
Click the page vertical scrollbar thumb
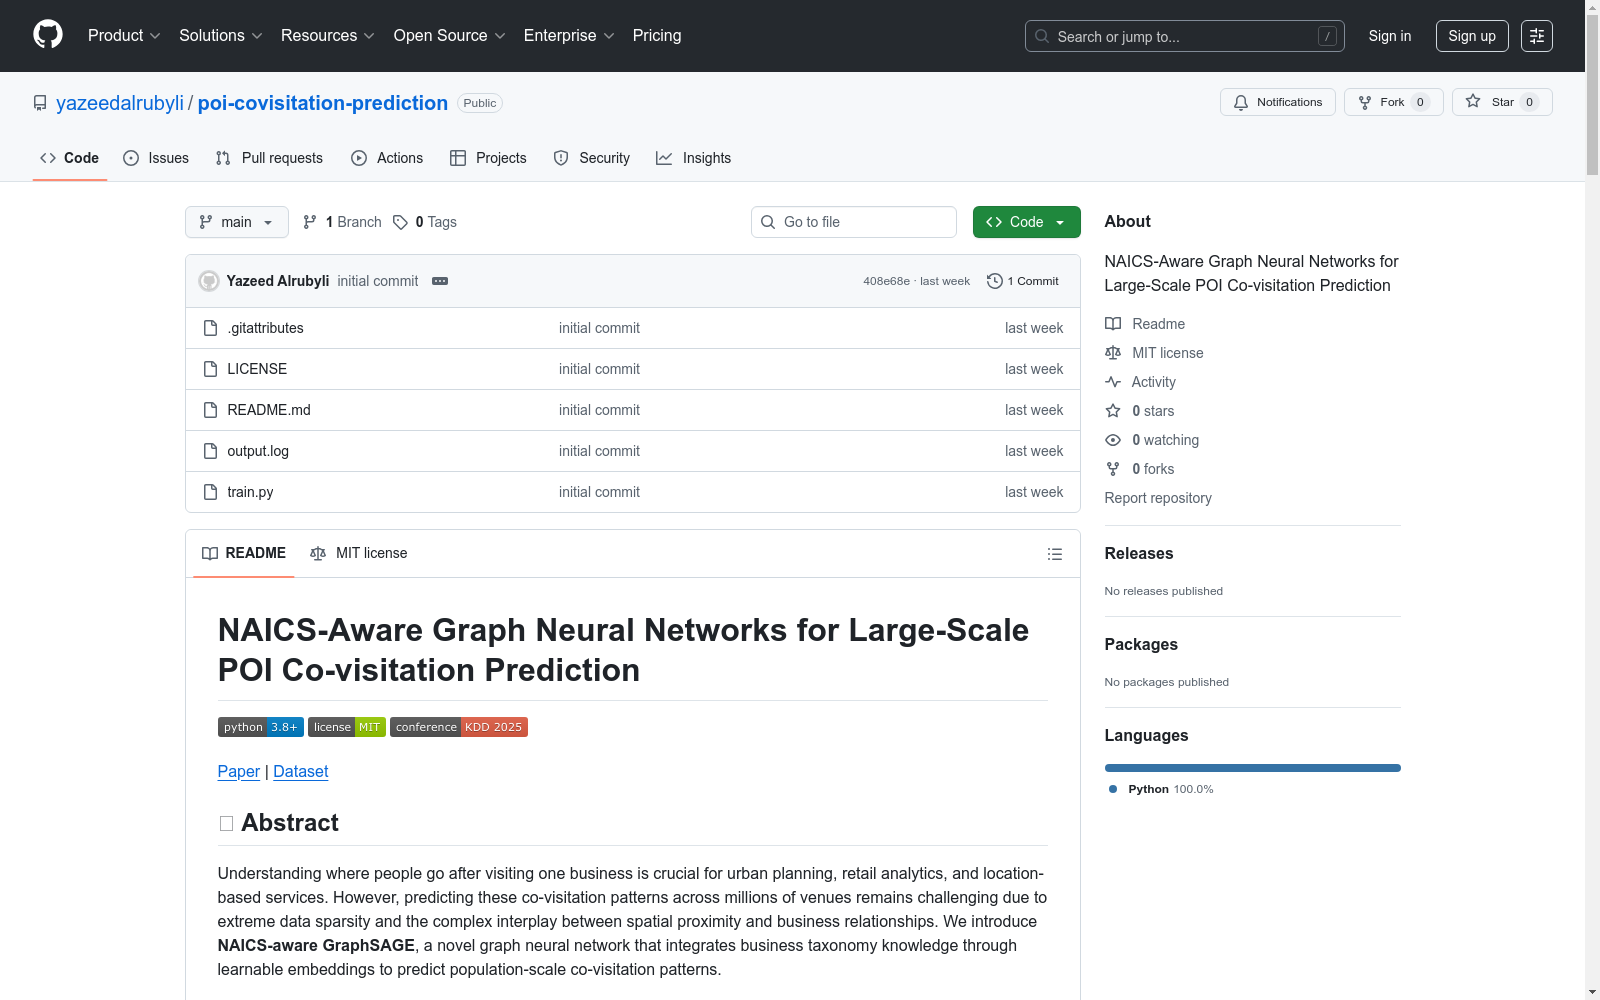pos(1592,96)
